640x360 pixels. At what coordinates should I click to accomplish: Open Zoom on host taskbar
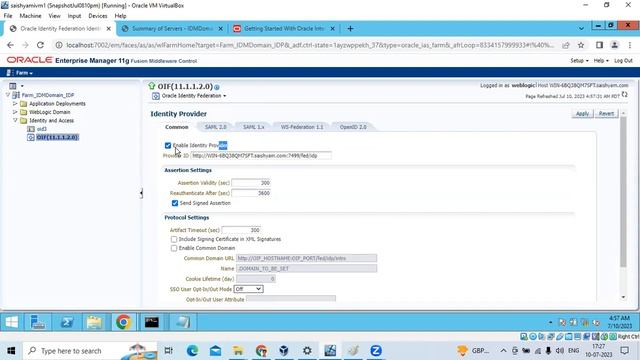(x=376, y=351)
